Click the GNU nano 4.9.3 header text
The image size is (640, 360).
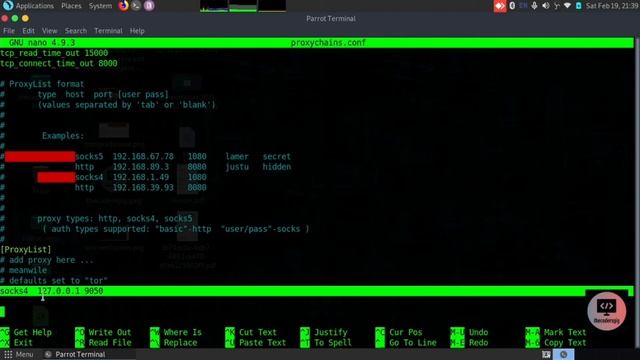[42, 42]
